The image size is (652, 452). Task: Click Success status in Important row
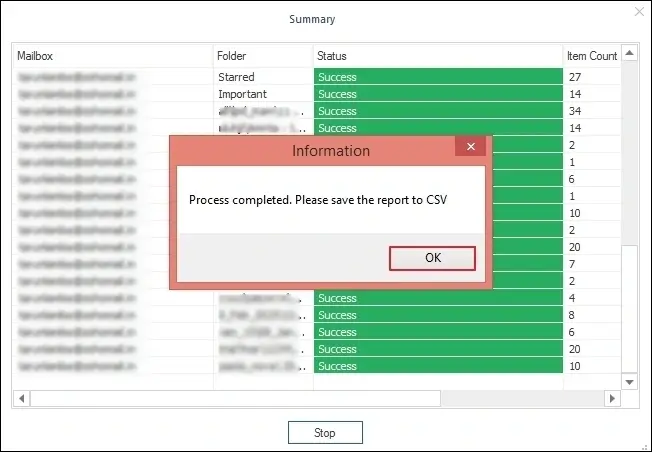pyautogui.click(x=438, y=94)
